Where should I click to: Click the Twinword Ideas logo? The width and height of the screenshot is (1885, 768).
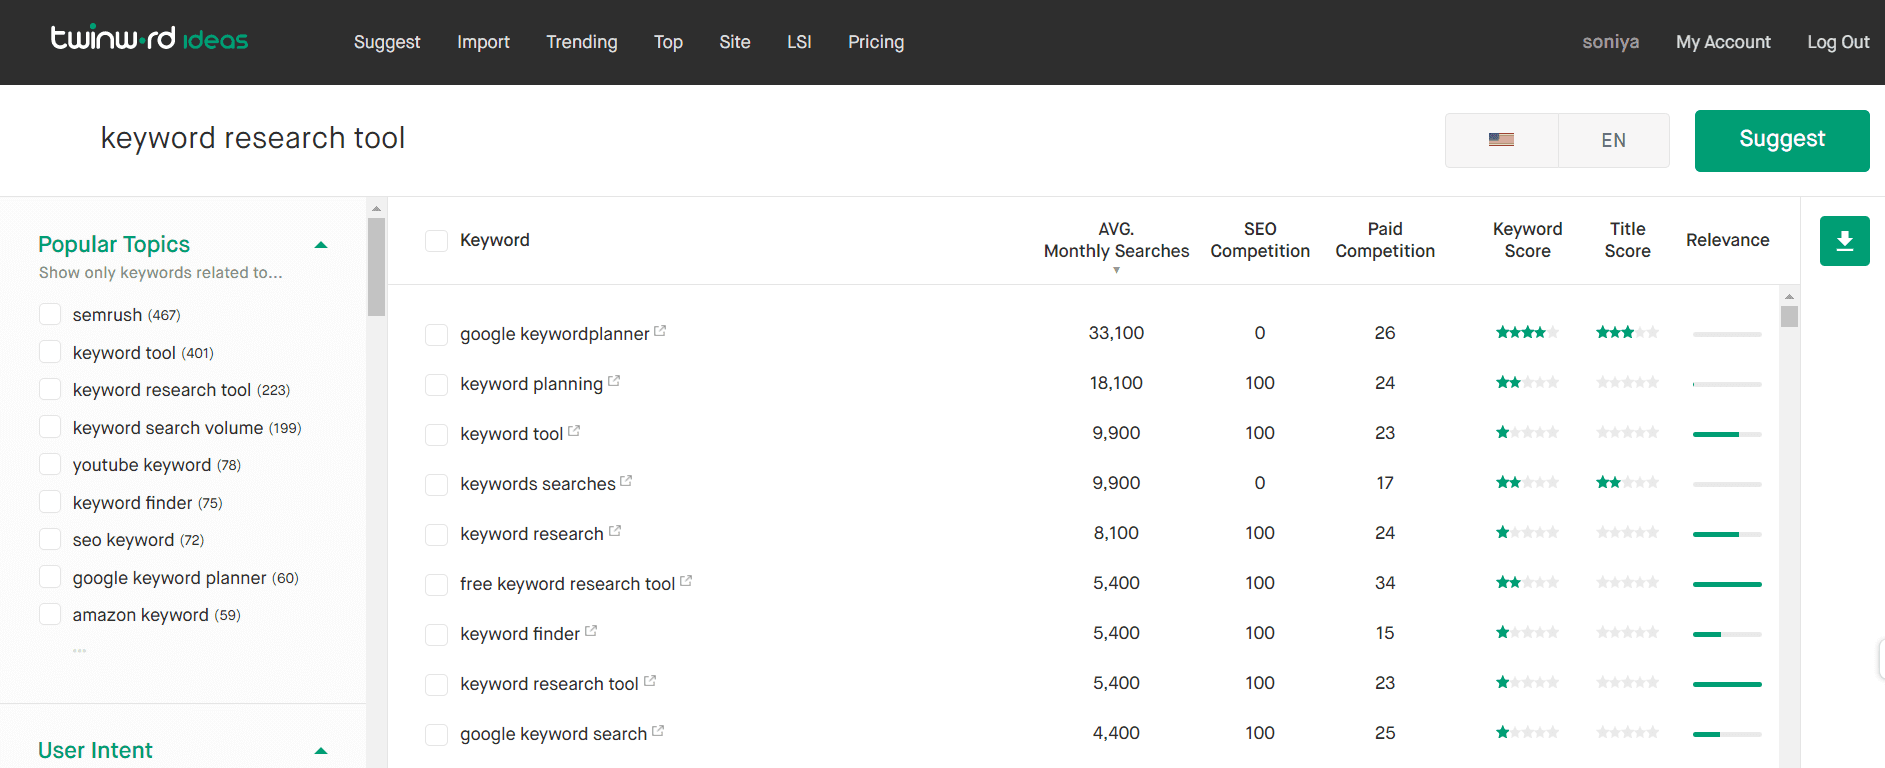tap(150, 40)
